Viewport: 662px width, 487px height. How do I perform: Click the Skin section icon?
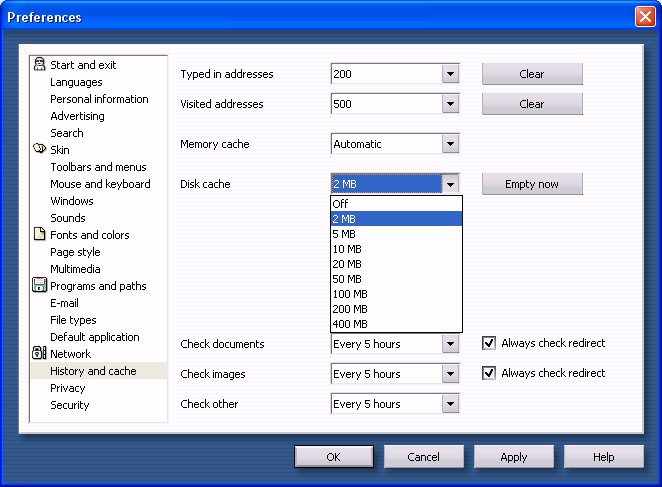pyautogui.click(x=40, y=150)
